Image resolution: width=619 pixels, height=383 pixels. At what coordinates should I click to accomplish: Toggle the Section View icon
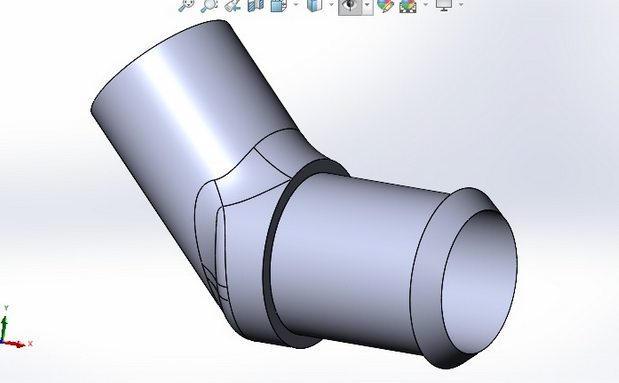tap(255, 5)
